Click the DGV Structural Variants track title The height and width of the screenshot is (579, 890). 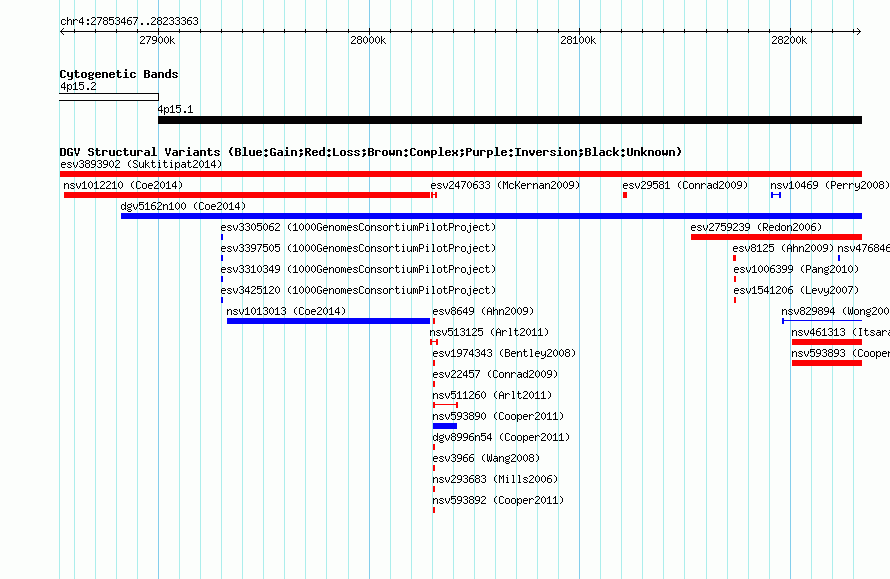(371, 152)
